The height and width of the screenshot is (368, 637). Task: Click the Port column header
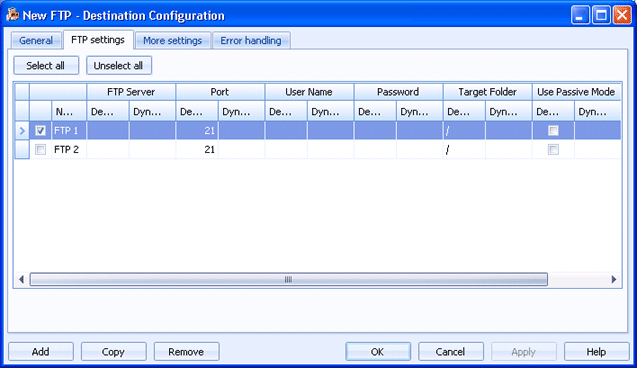coord(220,92)
